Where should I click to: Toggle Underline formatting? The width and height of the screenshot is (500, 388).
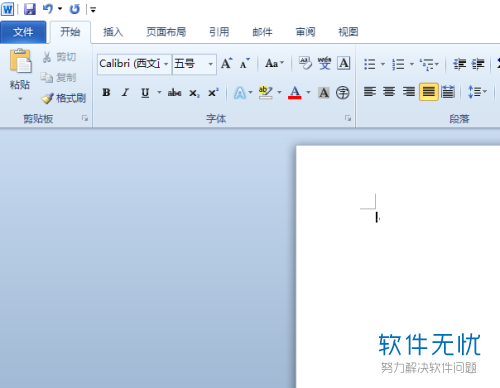coord(145,92)
